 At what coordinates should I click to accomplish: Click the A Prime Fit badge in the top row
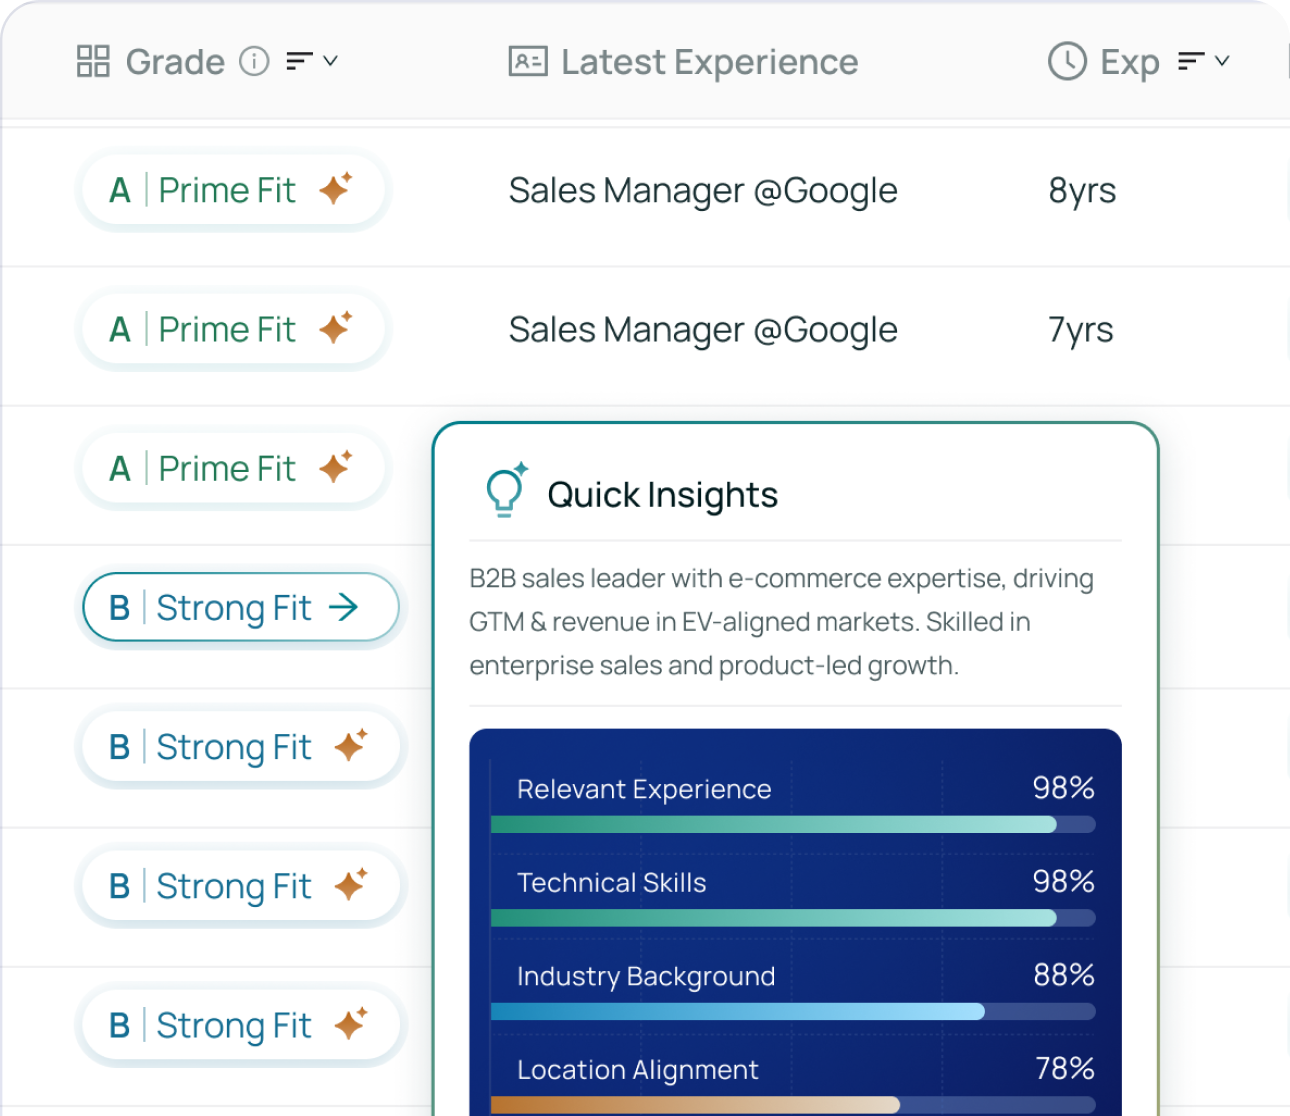(232, 189)
